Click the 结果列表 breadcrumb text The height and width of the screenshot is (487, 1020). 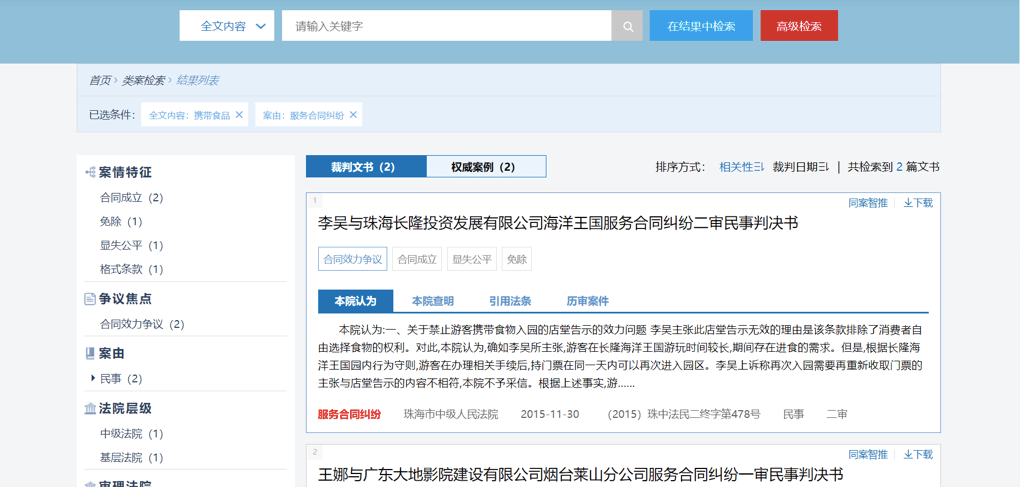(198, 81)
